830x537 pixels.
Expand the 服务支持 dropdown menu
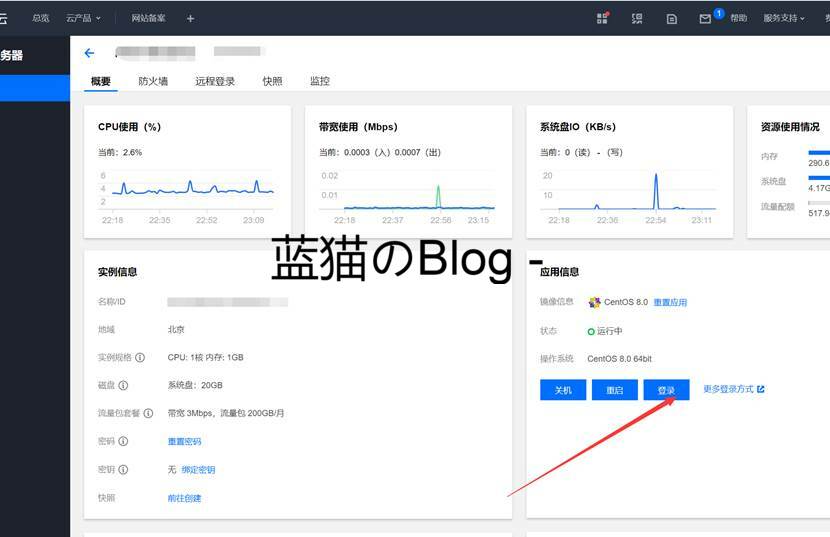pos(784,18)
